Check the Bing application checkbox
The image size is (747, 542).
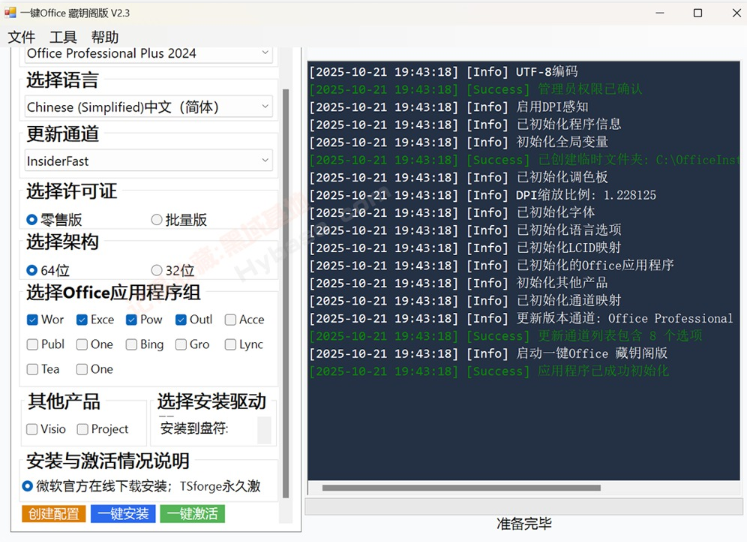click(x=131, y=344)
